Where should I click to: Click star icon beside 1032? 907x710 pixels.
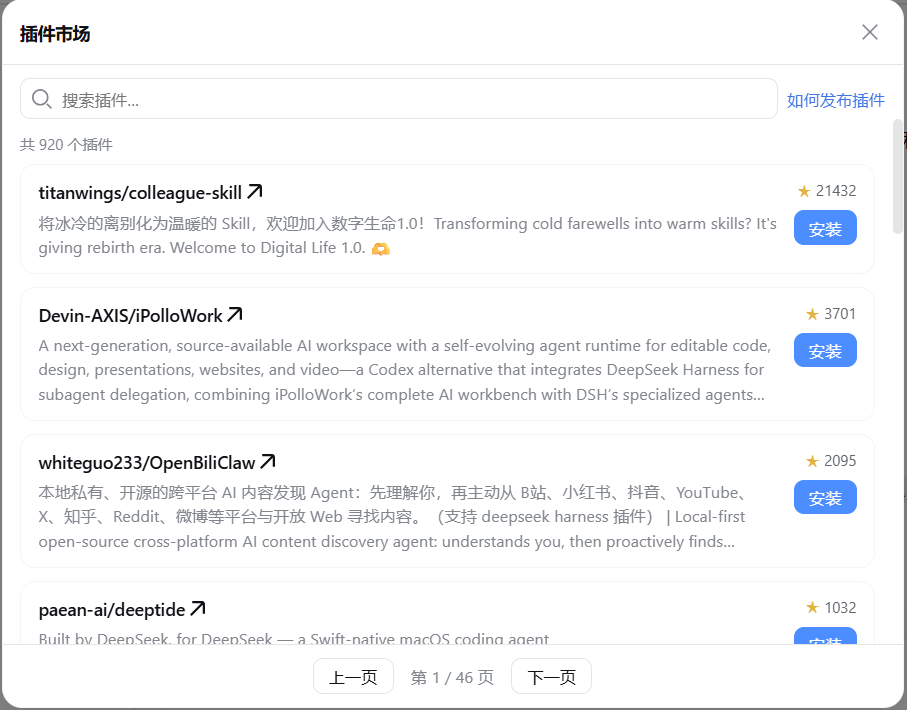coord(812,608)
